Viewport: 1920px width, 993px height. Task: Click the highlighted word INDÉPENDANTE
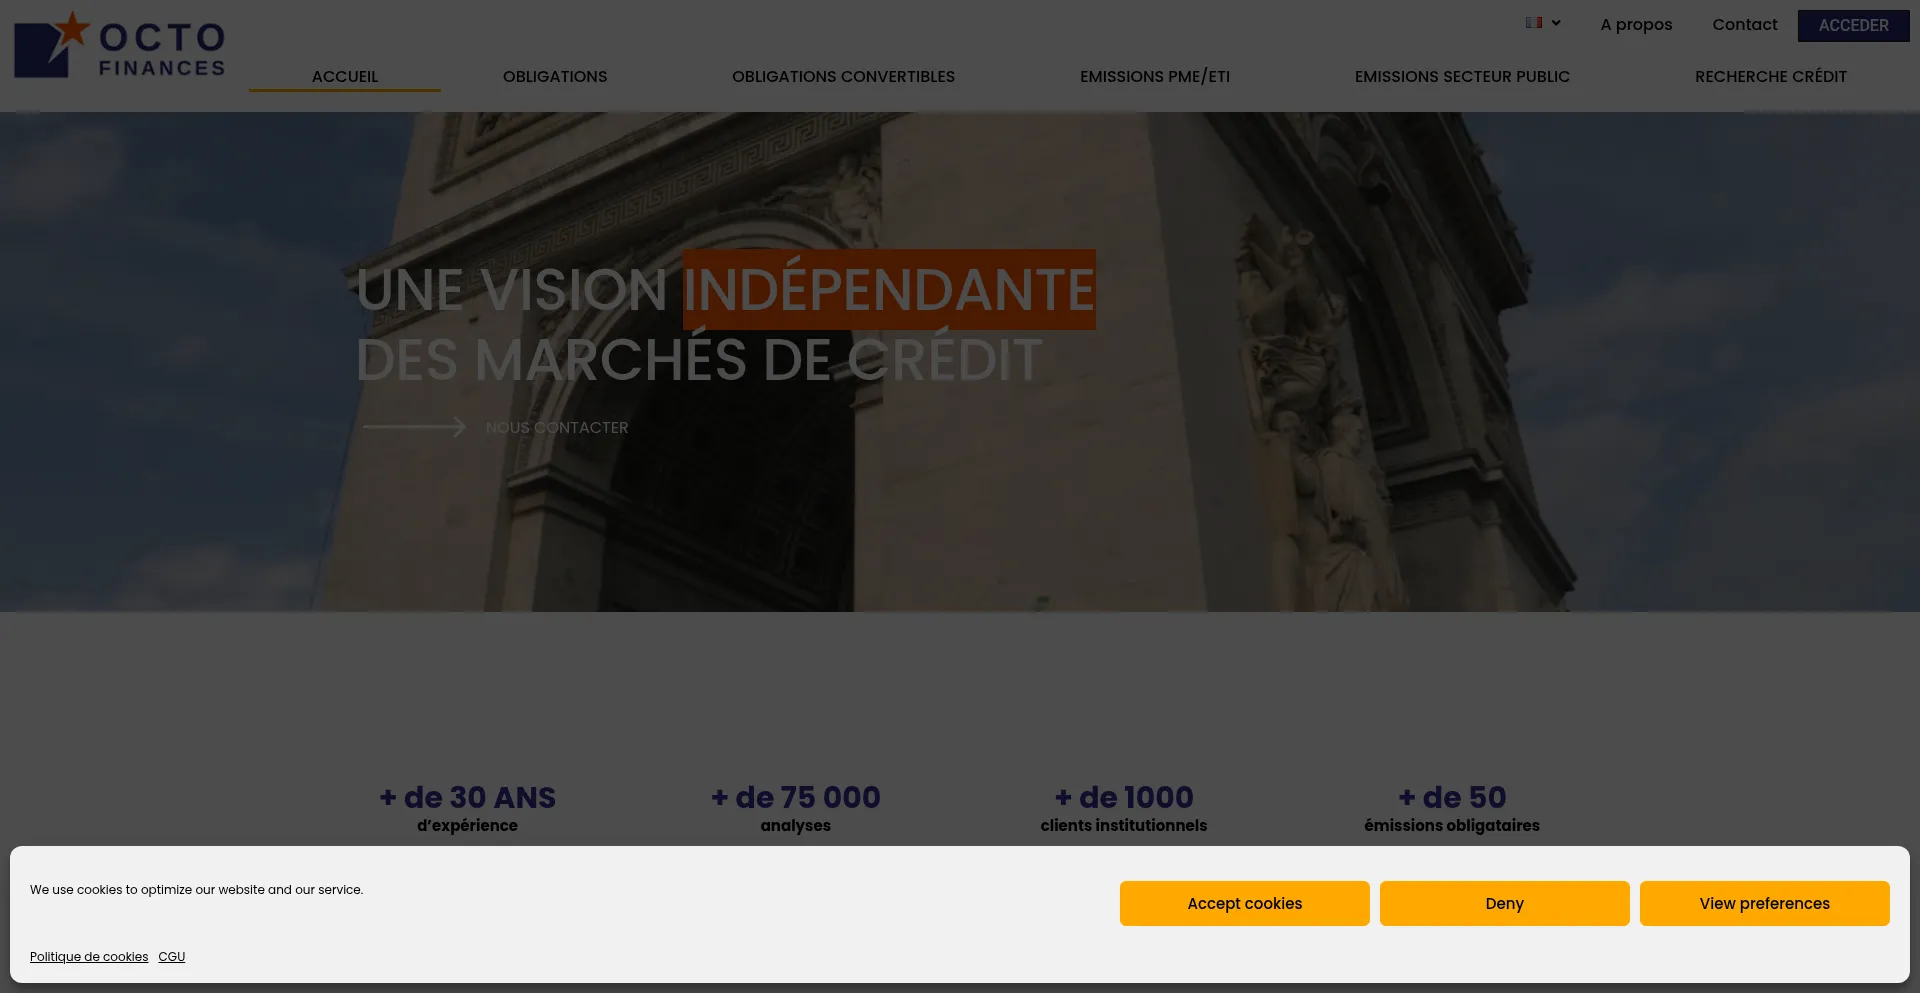(889, 290)
